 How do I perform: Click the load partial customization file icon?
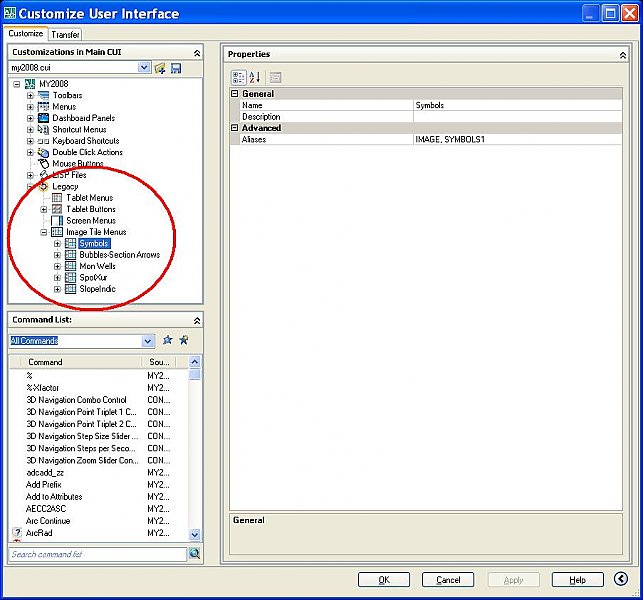click(x=160, y=68)
